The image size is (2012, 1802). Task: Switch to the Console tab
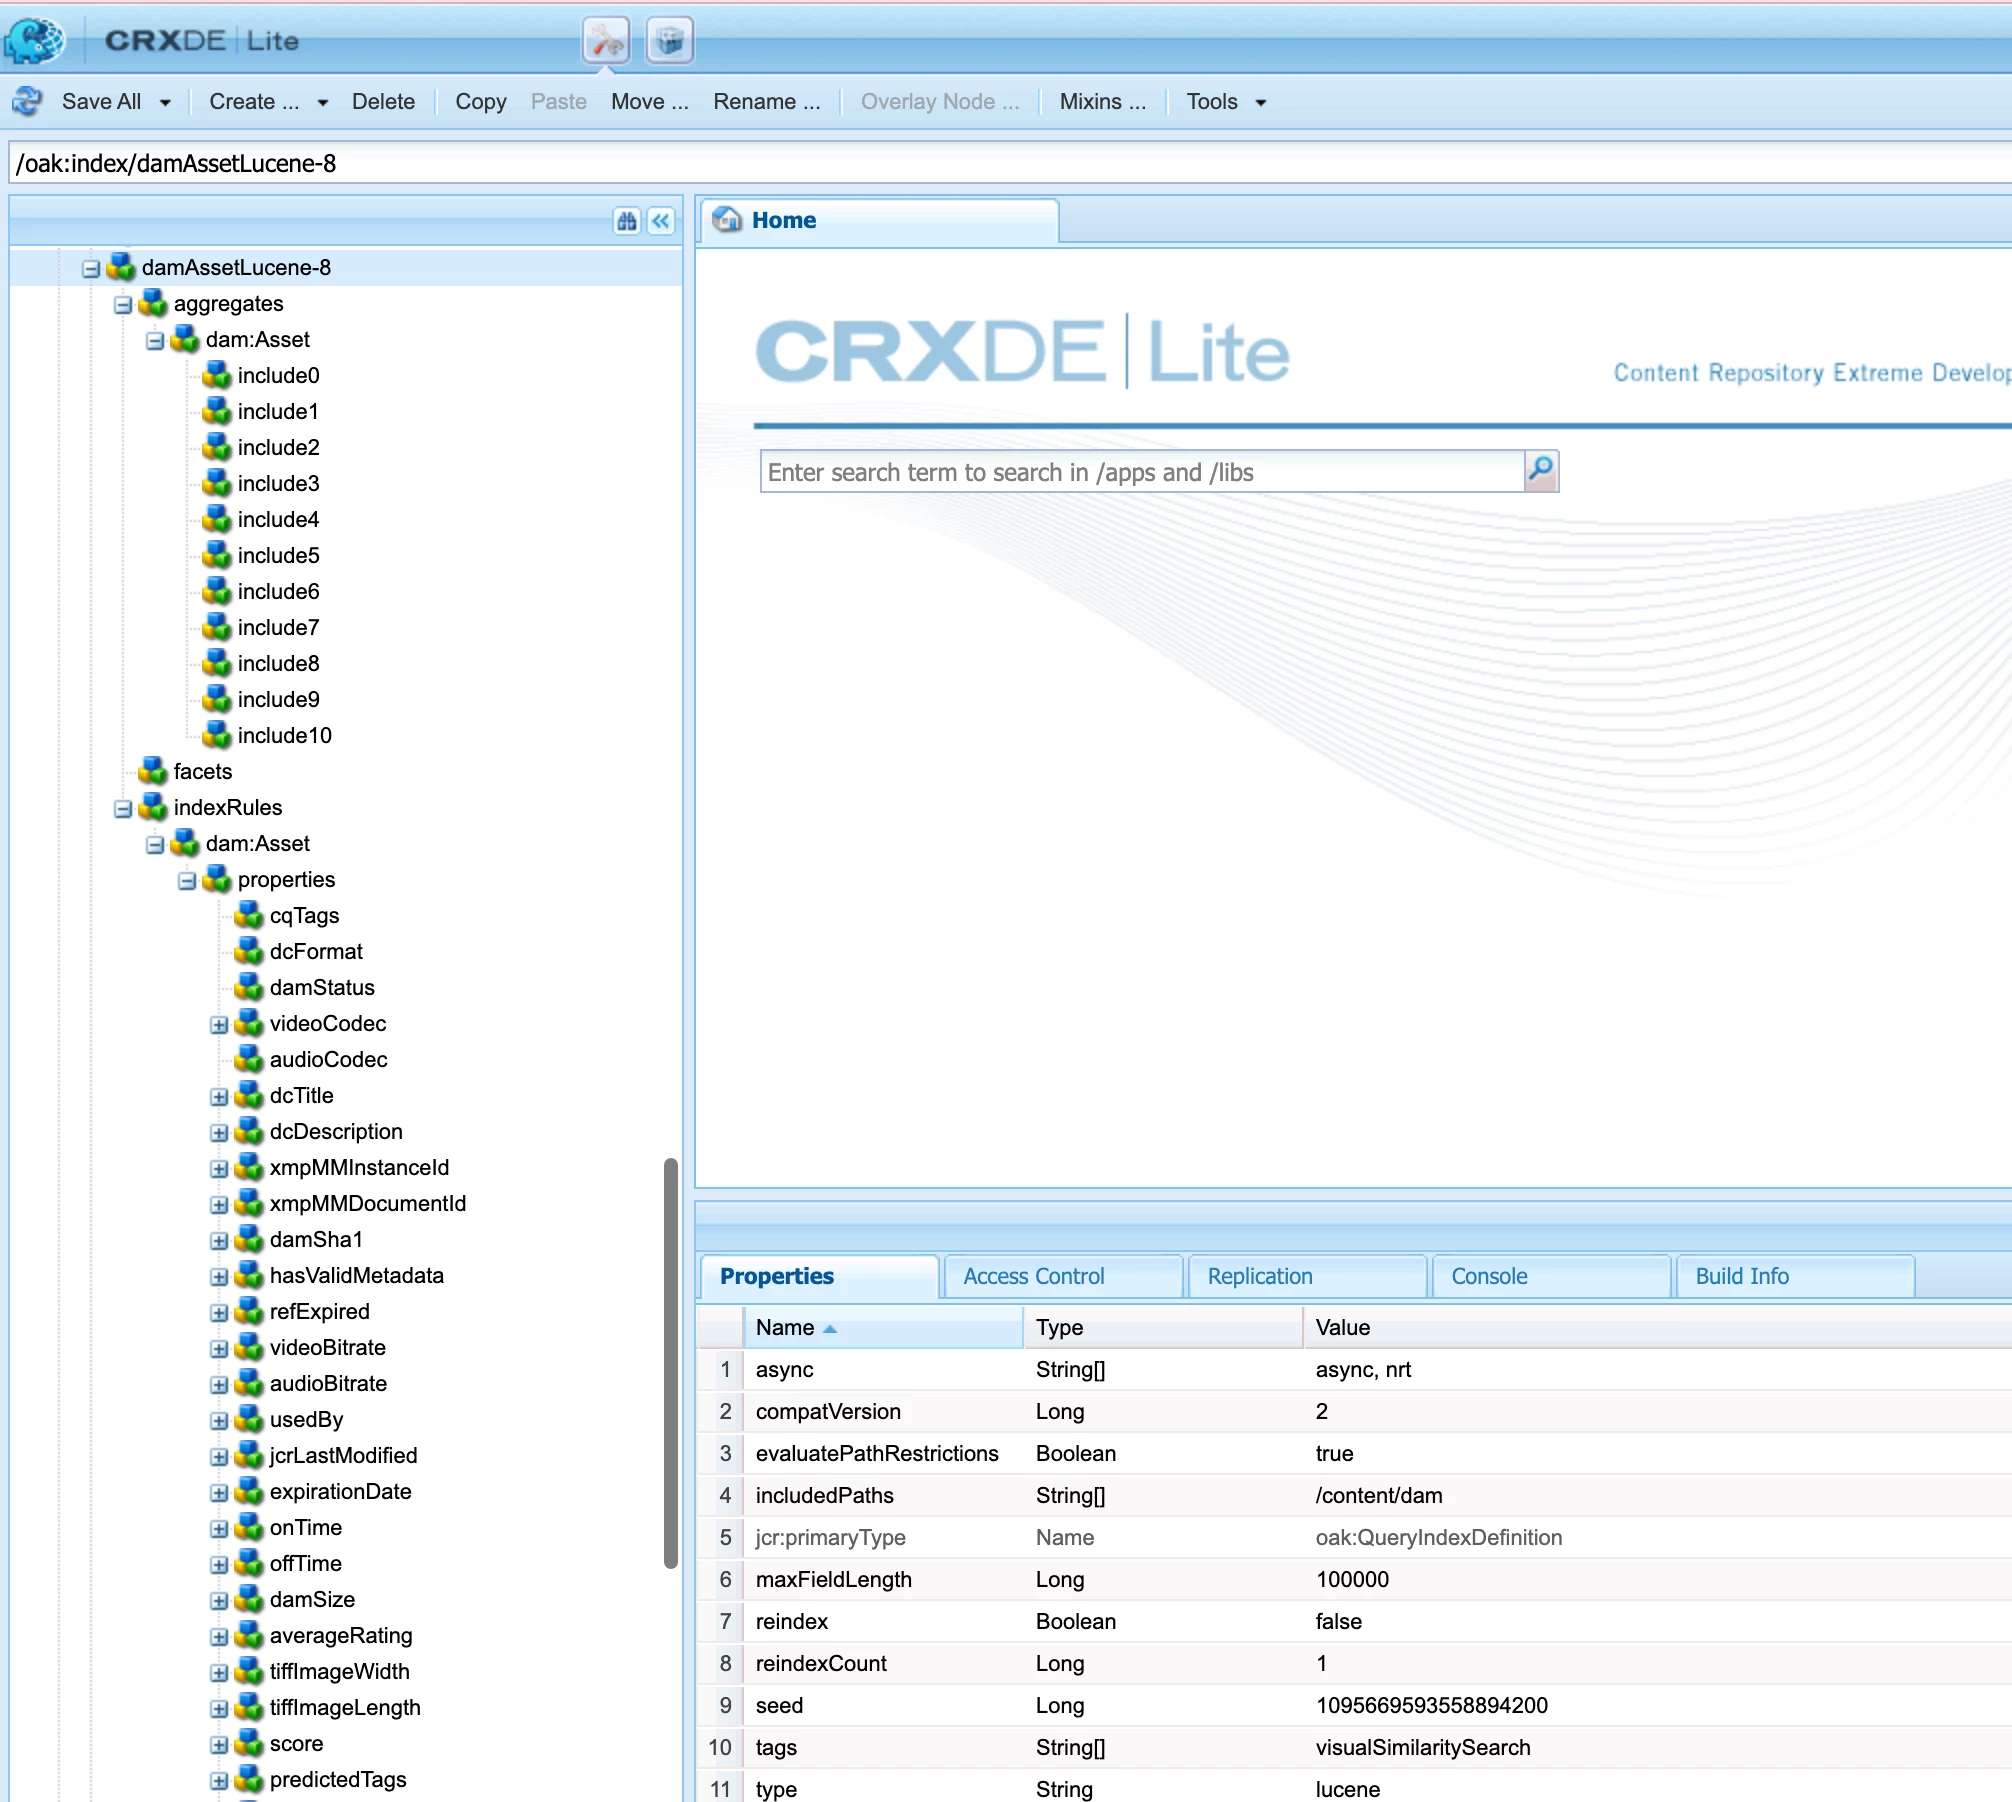coord(1489,1276)
